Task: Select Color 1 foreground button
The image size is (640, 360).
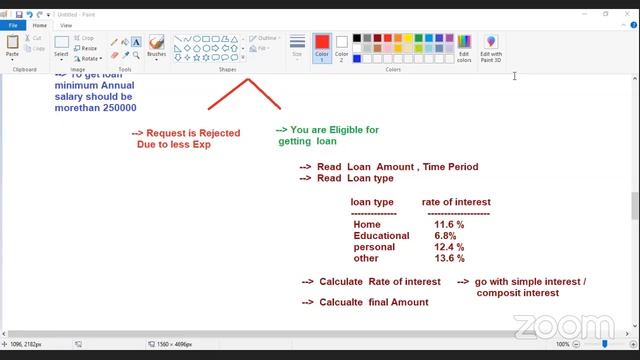Action: pos(322,48)
